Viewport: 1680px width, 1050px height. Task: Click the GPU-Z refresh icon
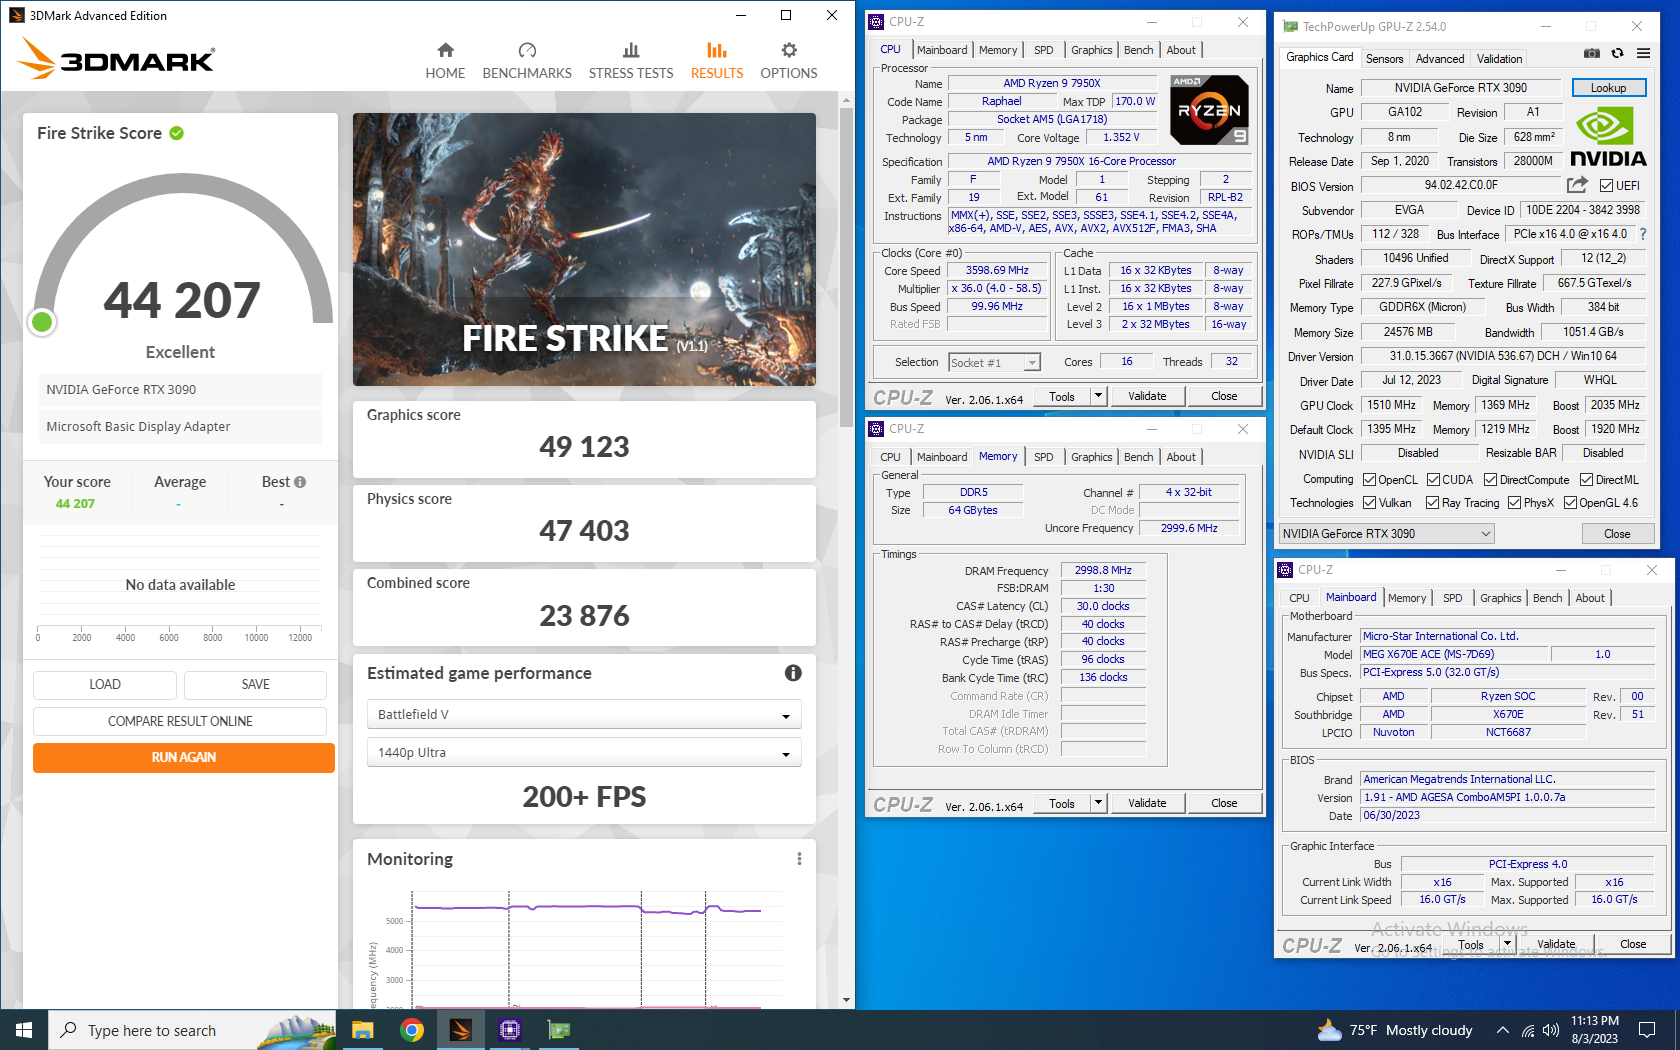click(1617, 54)
